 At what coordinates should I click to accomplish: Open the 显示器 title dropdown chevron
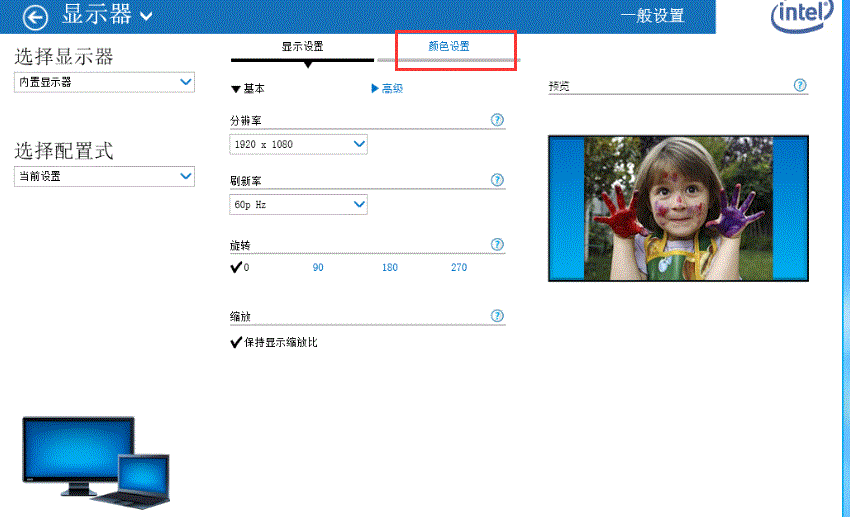tap(146, 16)
